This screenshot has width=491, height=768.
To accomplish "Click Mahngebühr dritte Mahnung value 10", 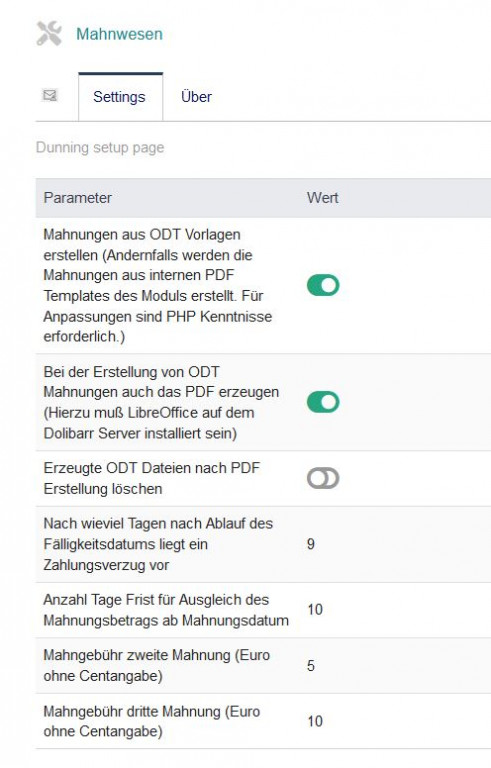I will pos(315,721).
